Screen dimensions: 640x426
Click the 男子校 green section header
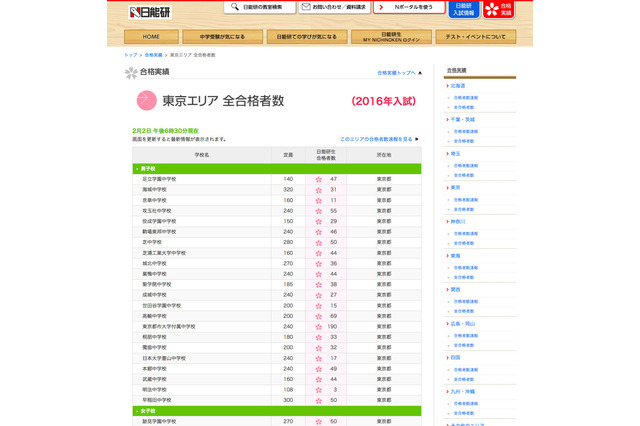tap(277, 169)
